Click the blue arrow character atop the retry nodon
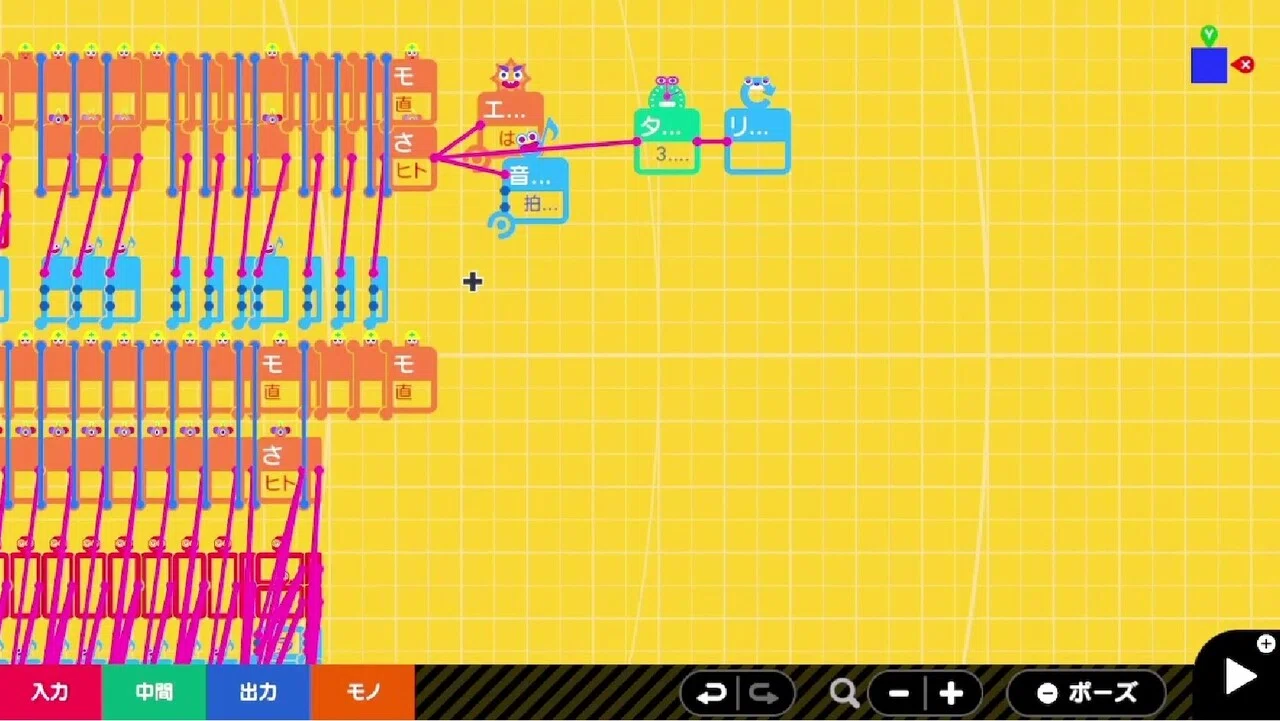1280x721 pixels. coord(757,92)
